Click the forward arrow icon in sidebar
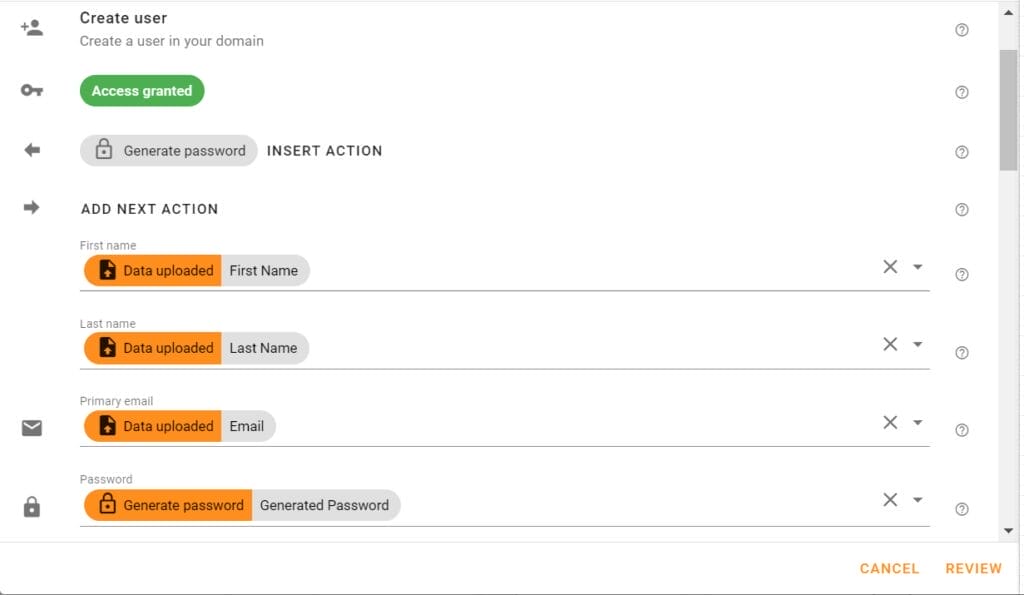The width and height of the screenshot is (1024, 595). [31, 207]
